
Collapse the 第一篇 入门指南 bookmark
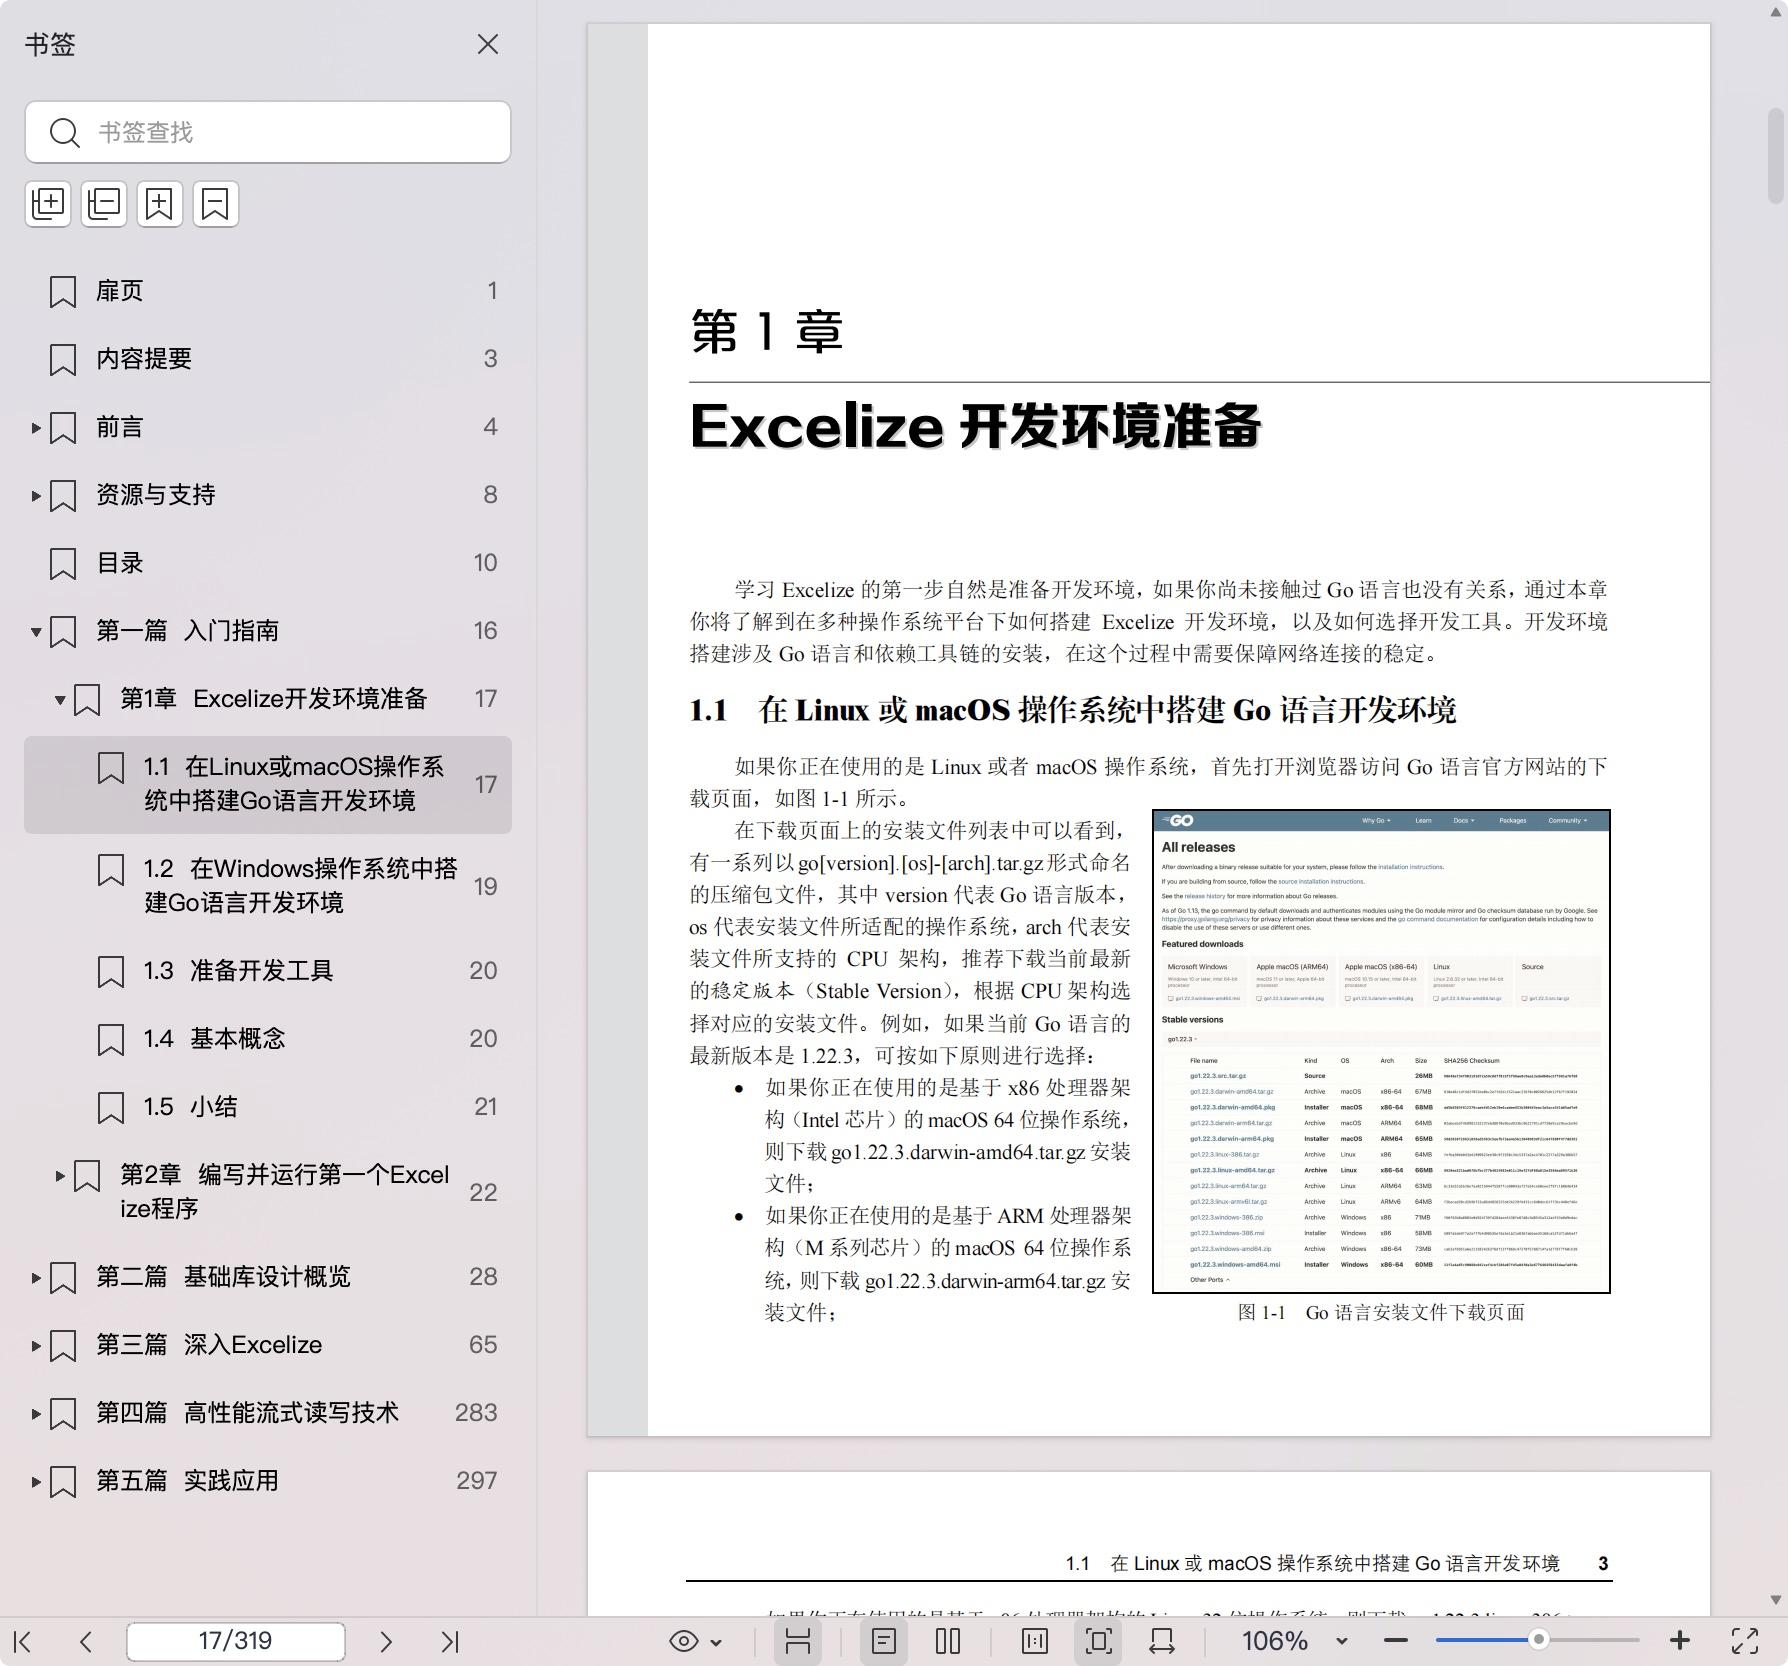pos(36,632)
